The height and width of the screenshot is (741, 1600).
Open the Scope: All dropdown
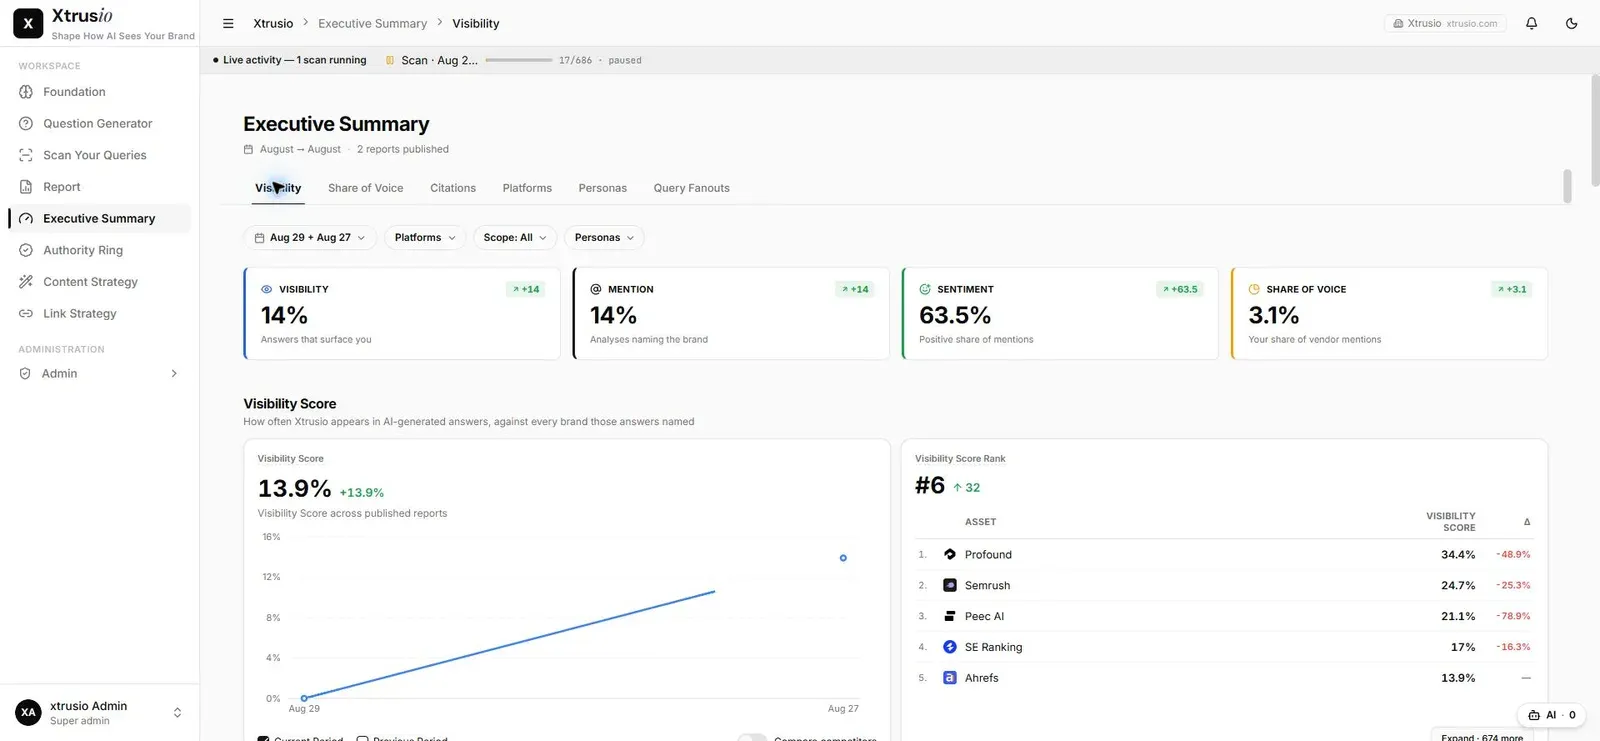coord(515,238)
